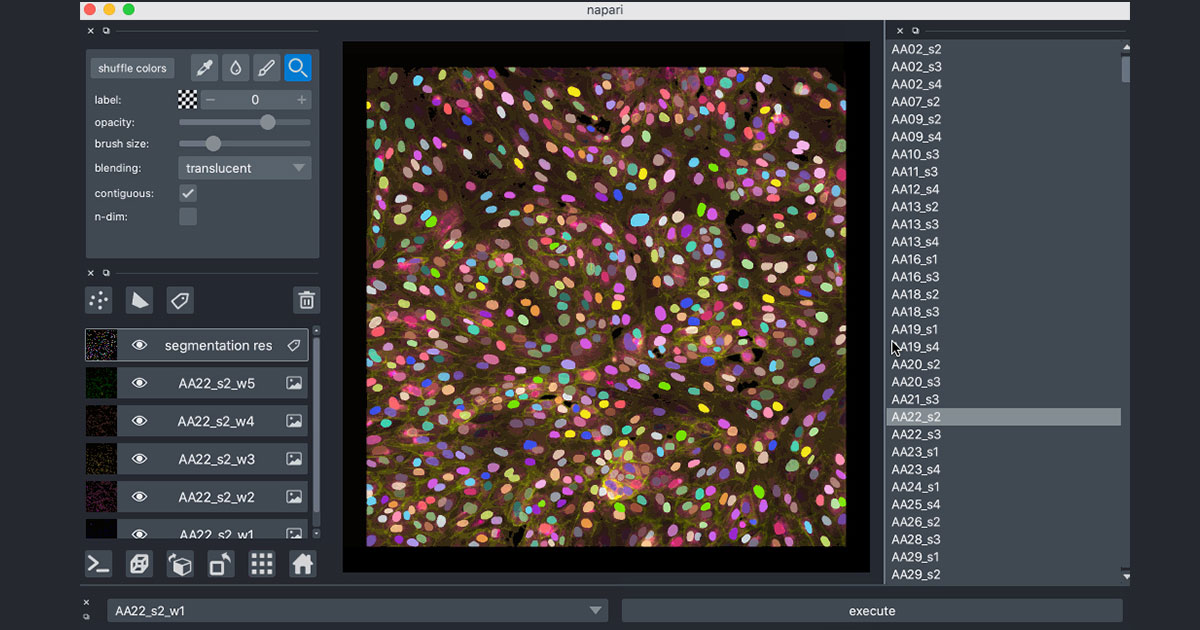Enable the n-dim checkbox
Viewport: 1200px width, 630px height.
[x=188, y=216]
